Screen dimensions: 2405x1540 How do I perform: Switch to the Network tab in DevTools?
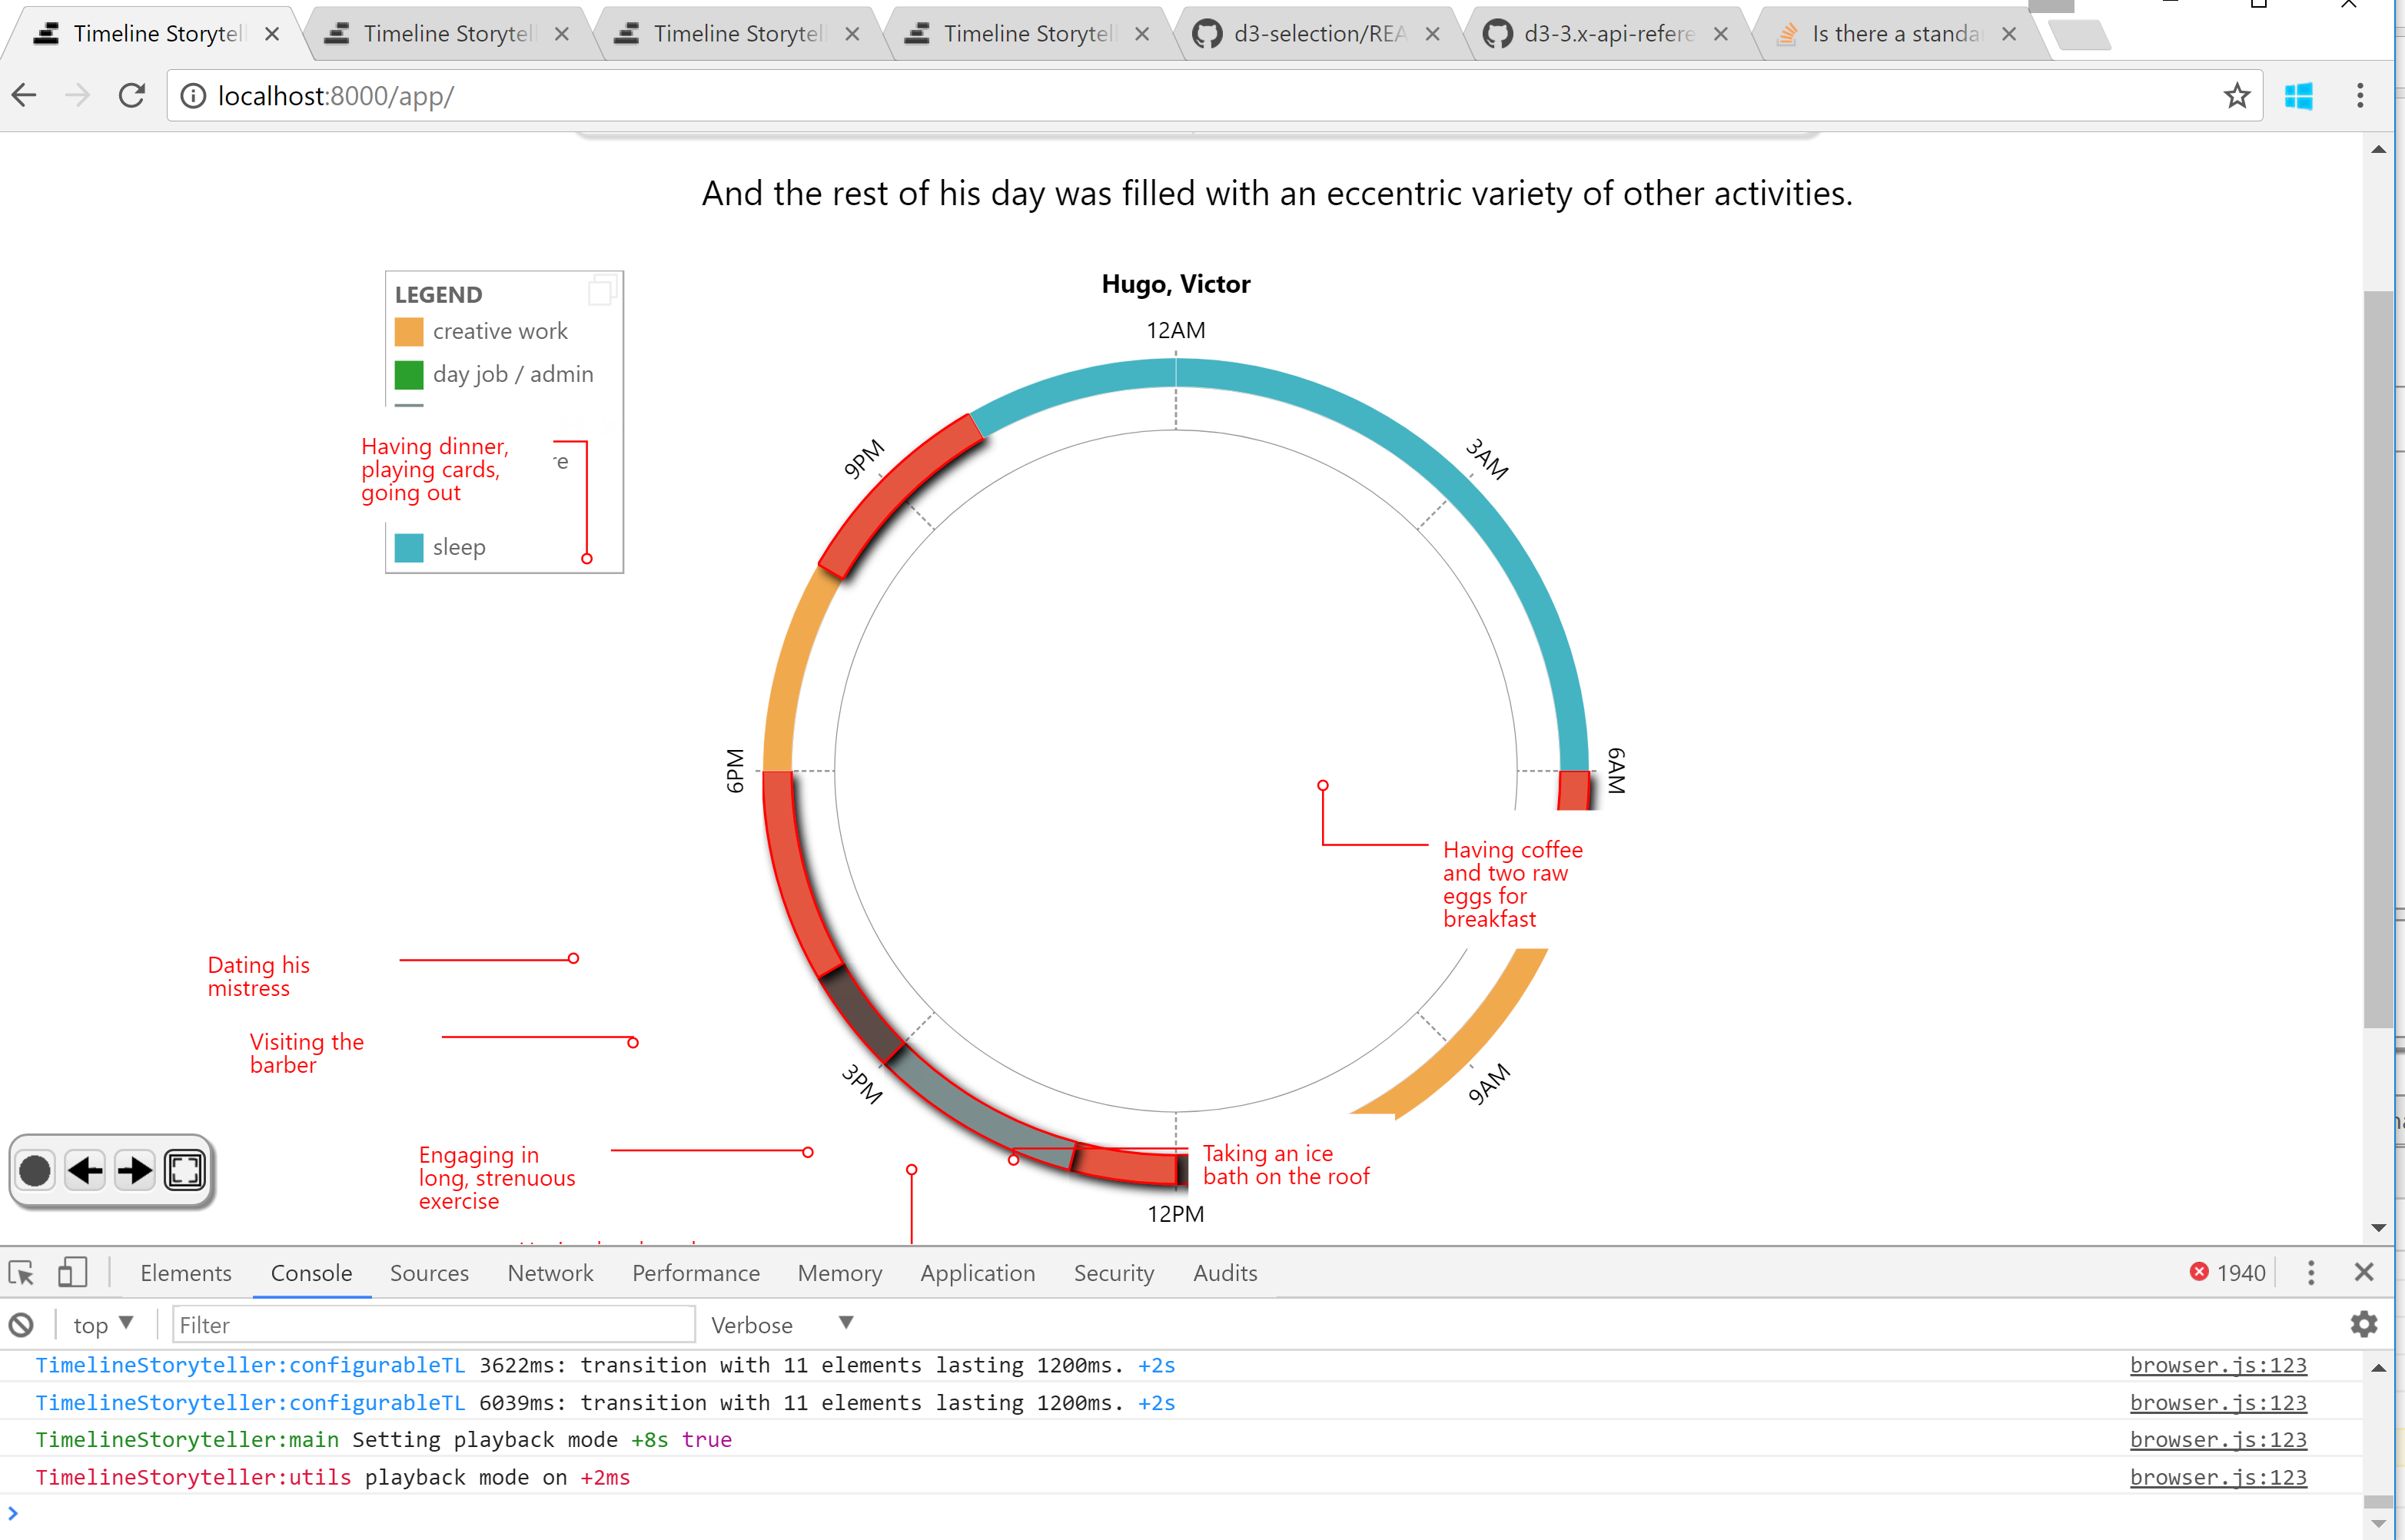[551, 1272]
